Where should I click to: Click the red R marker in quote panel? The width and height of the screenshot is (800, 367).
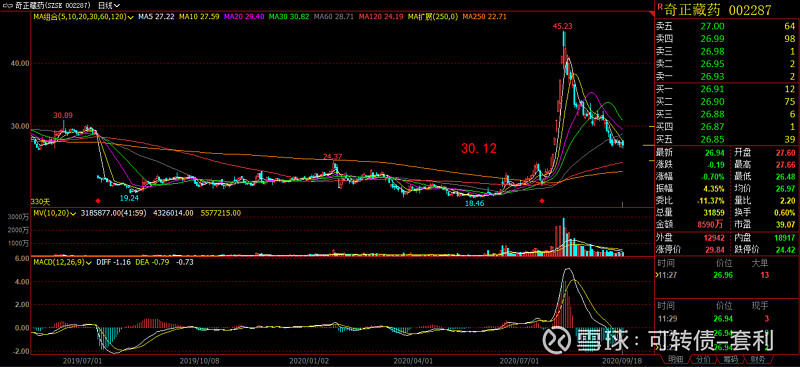pyautogui.click(x=660, y=7)
